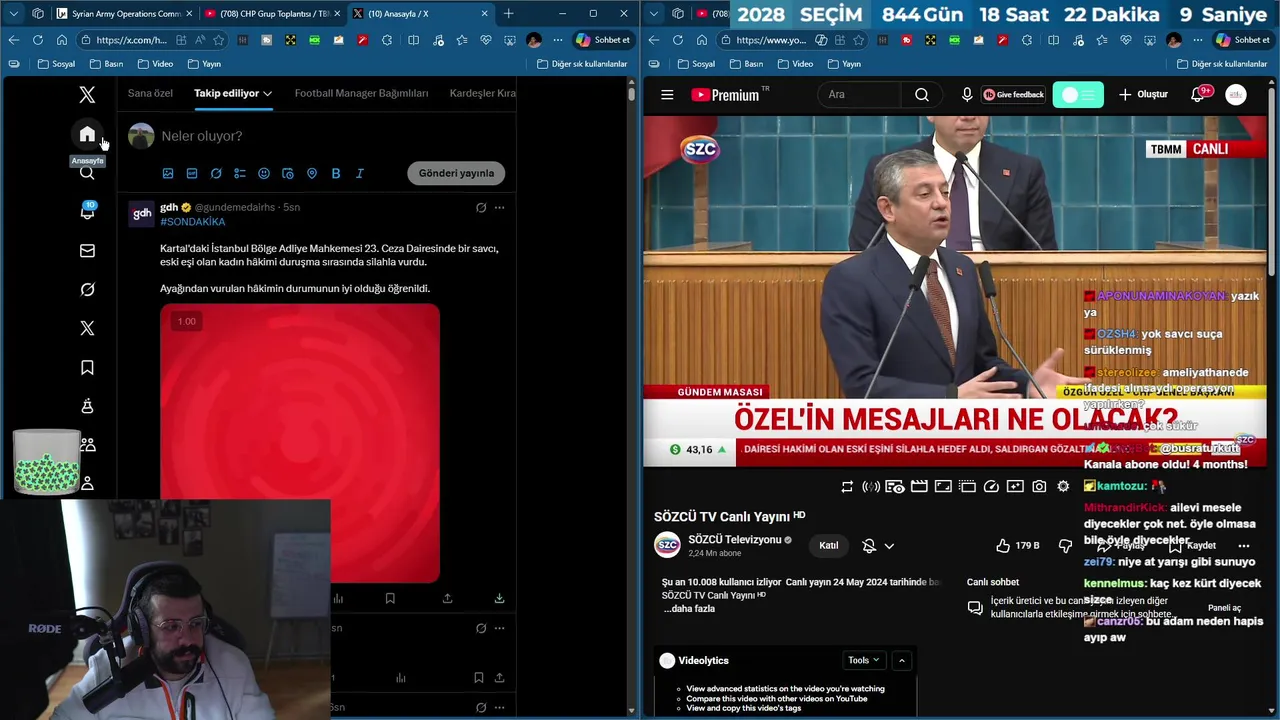Click Oluştur create button on YouTube
1280x720 pixels.
[1143, 95]
